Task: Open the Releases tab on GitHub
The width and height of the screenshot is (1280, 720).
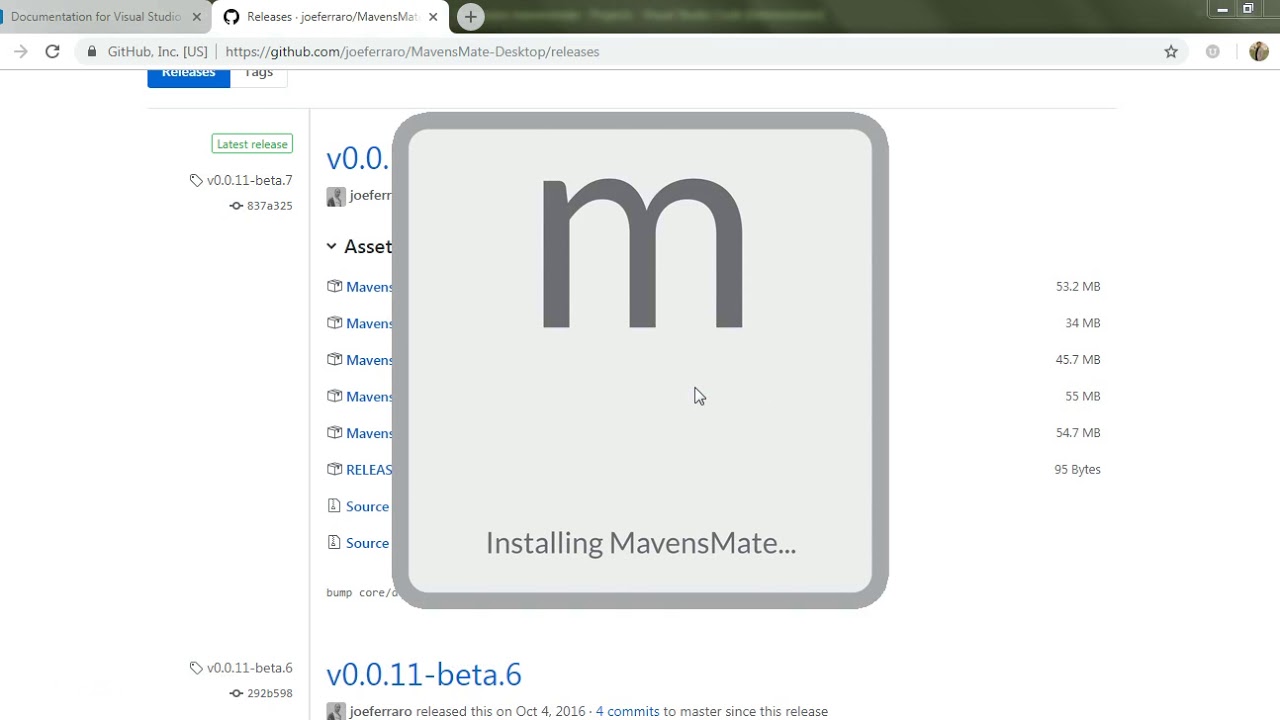Action: (189, 77)
